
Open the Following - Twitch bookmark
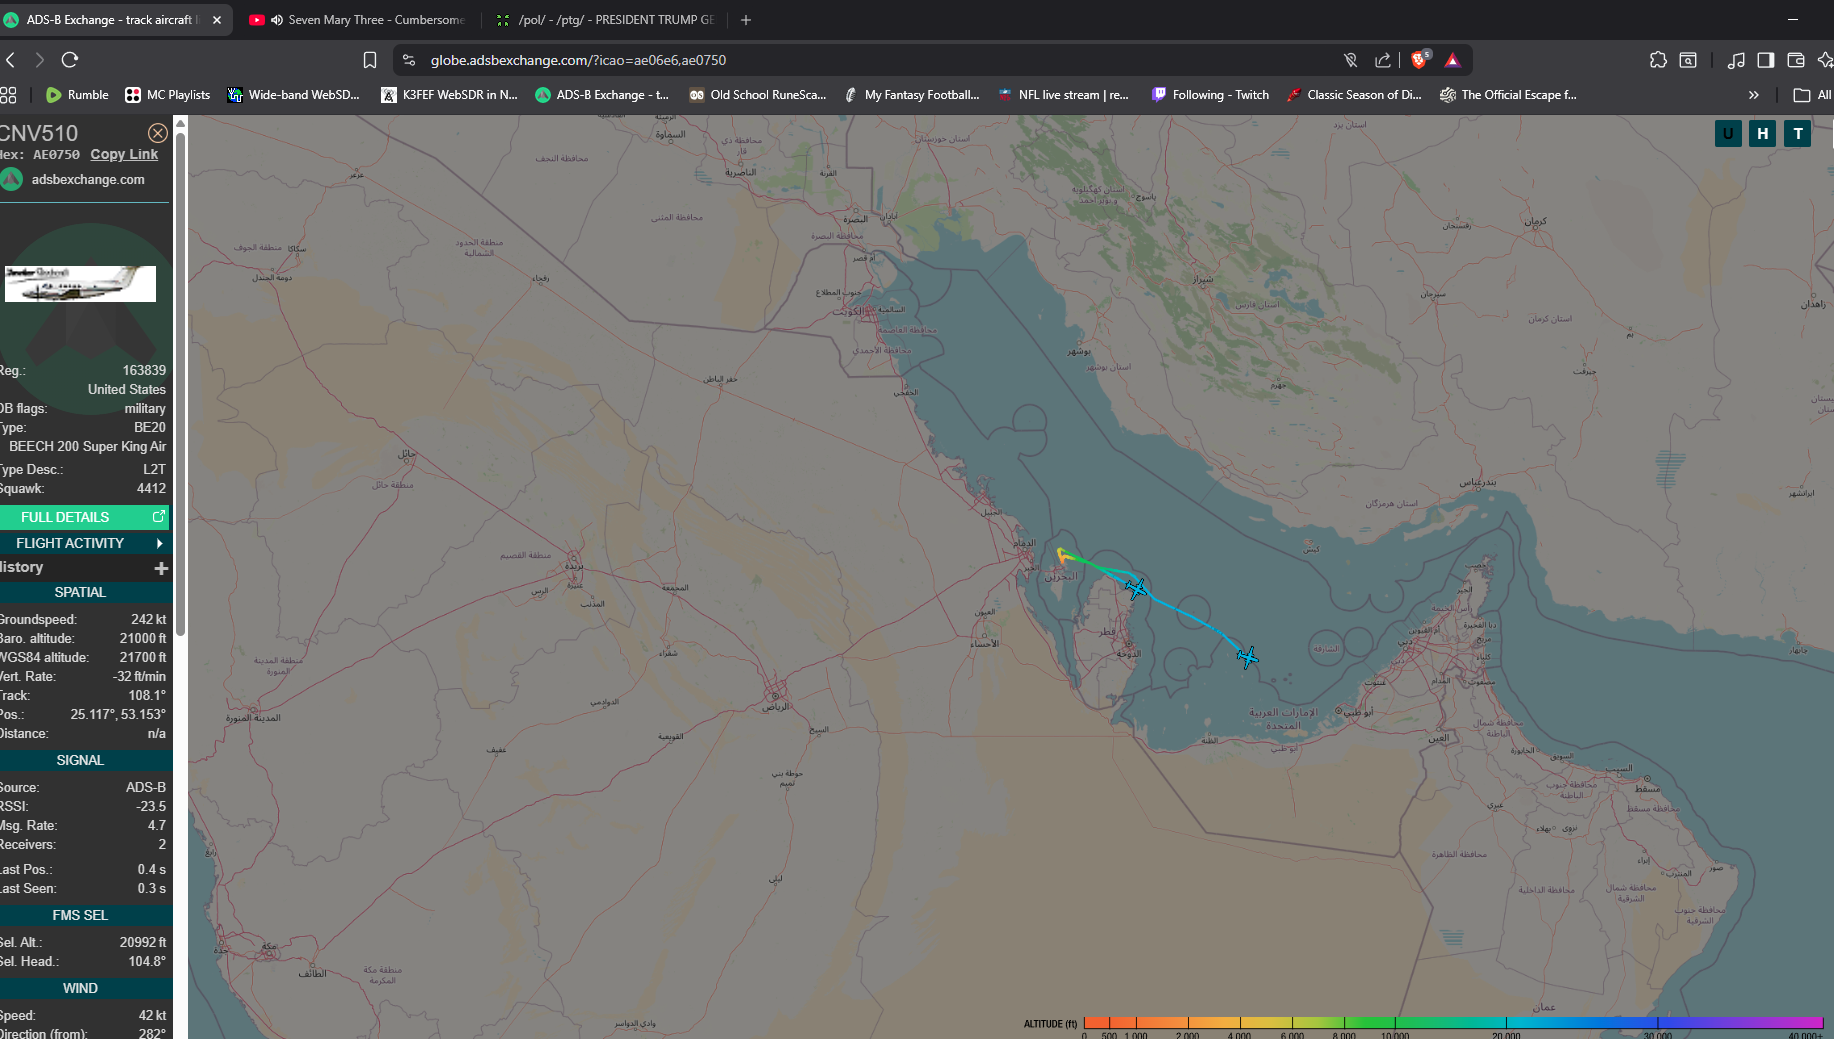click(1210, 95)
